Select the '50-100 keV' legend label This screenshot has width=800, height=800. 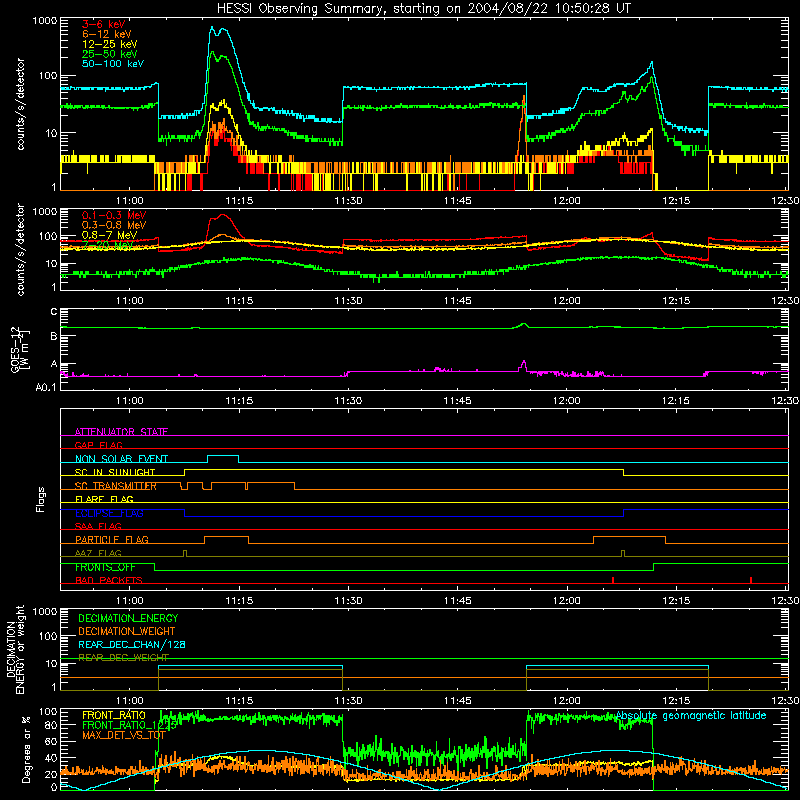coord(113,64)
